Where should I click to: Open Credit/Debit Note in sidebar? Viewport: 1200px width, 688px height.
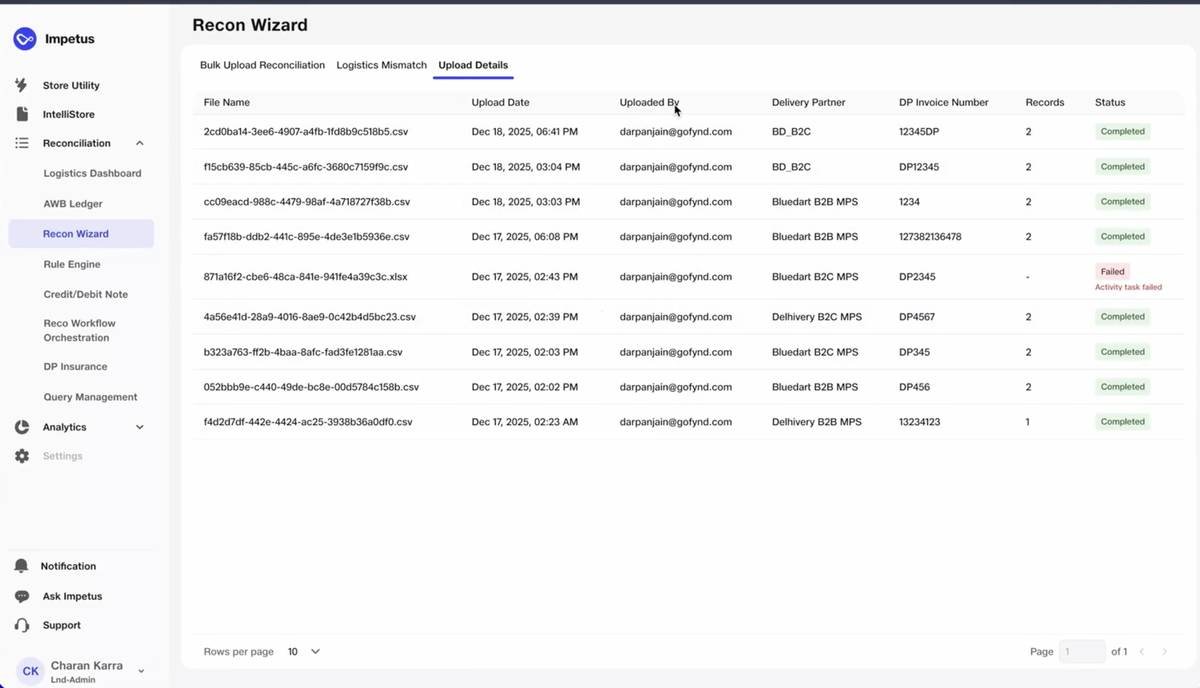[85, 294]
